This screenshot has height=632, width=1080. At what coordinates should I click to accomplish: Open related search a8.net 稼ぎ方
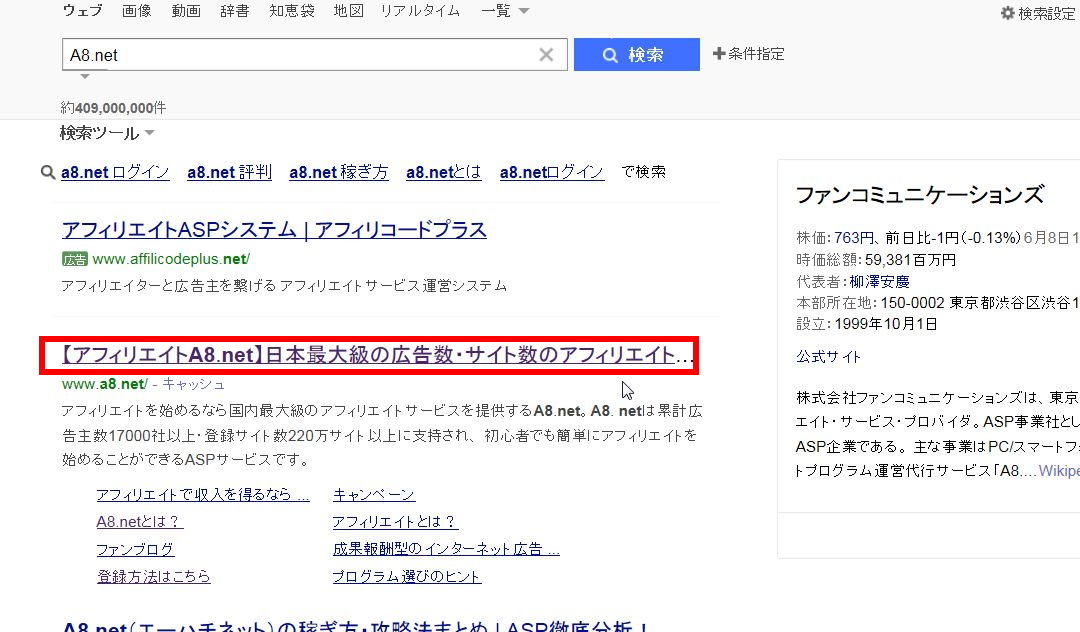click(339, 172)
